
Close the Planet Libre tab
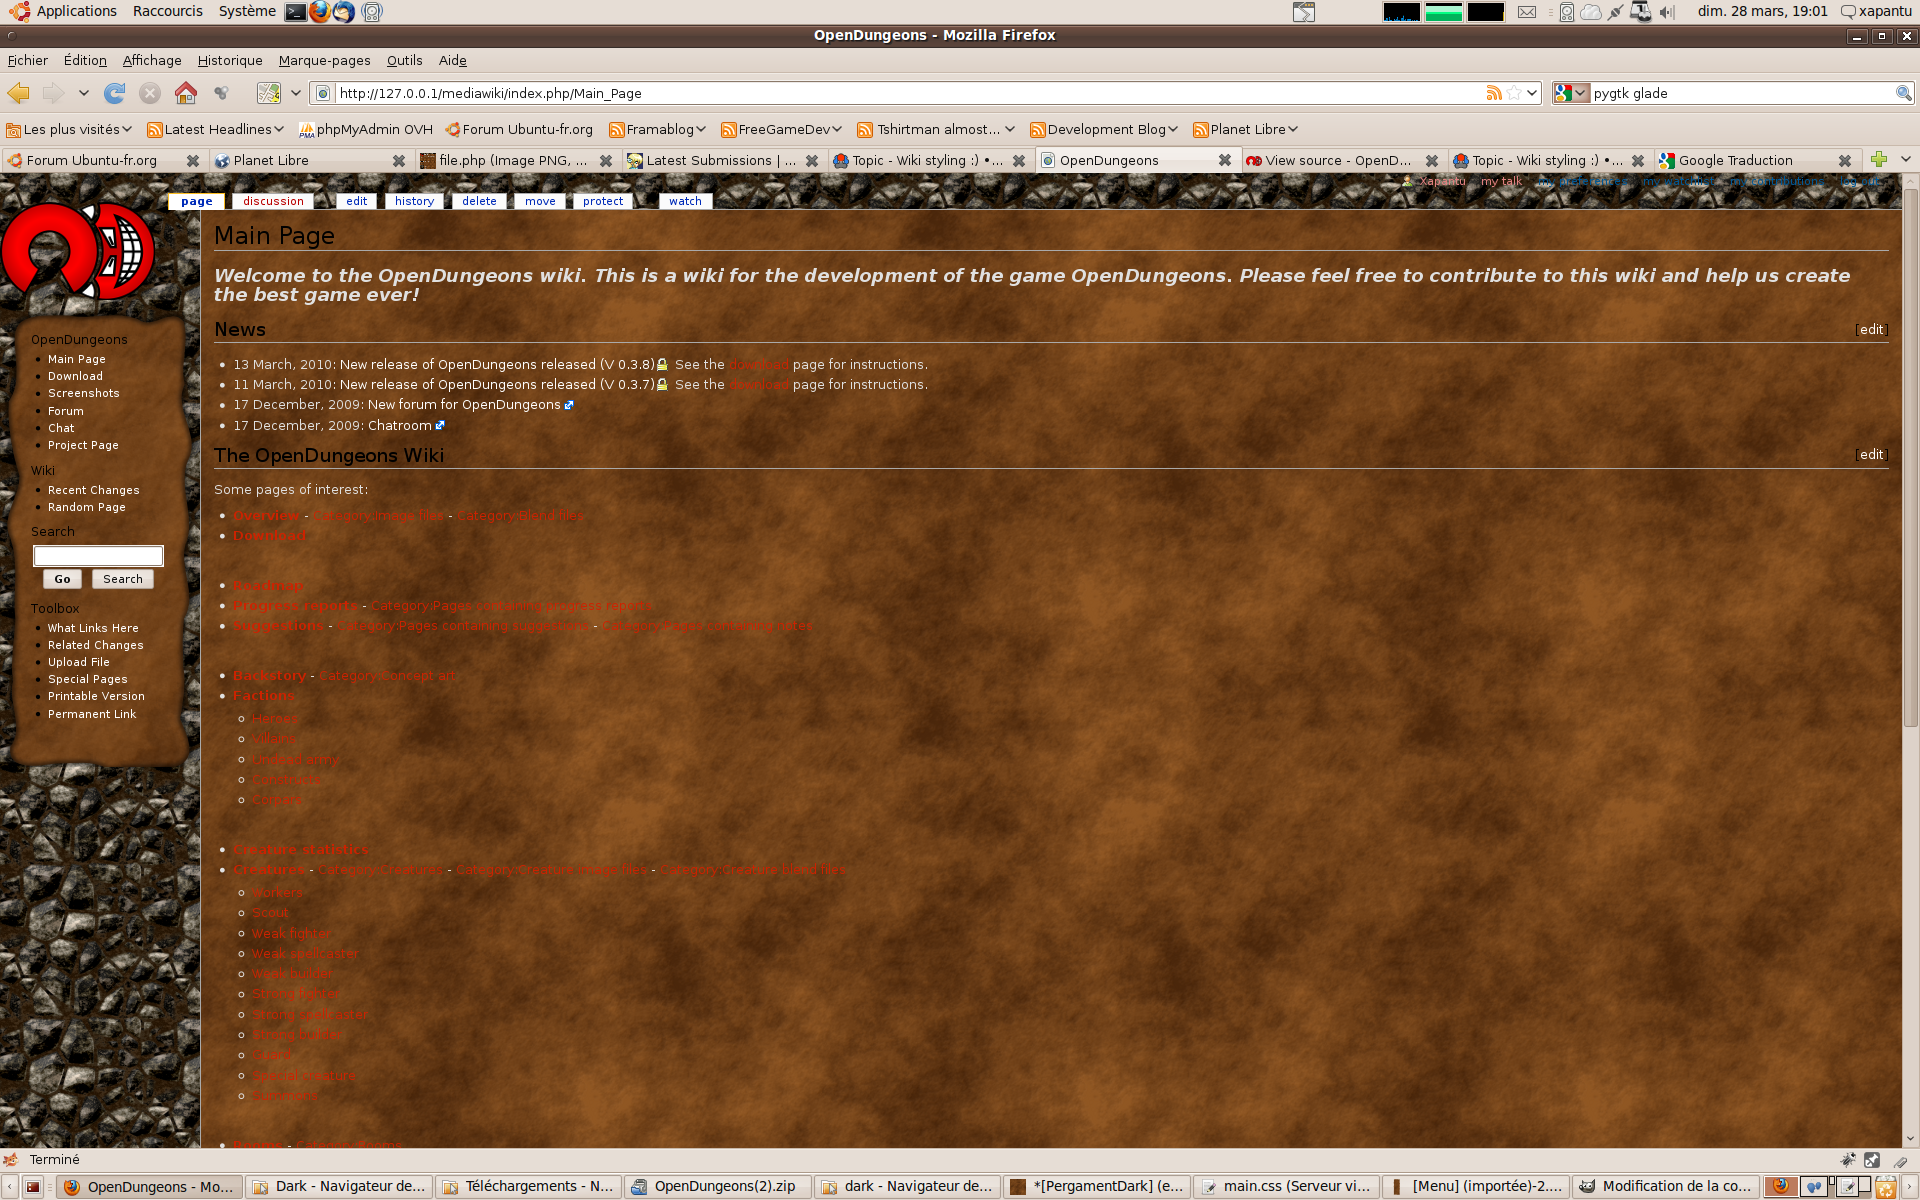[399, 160]
